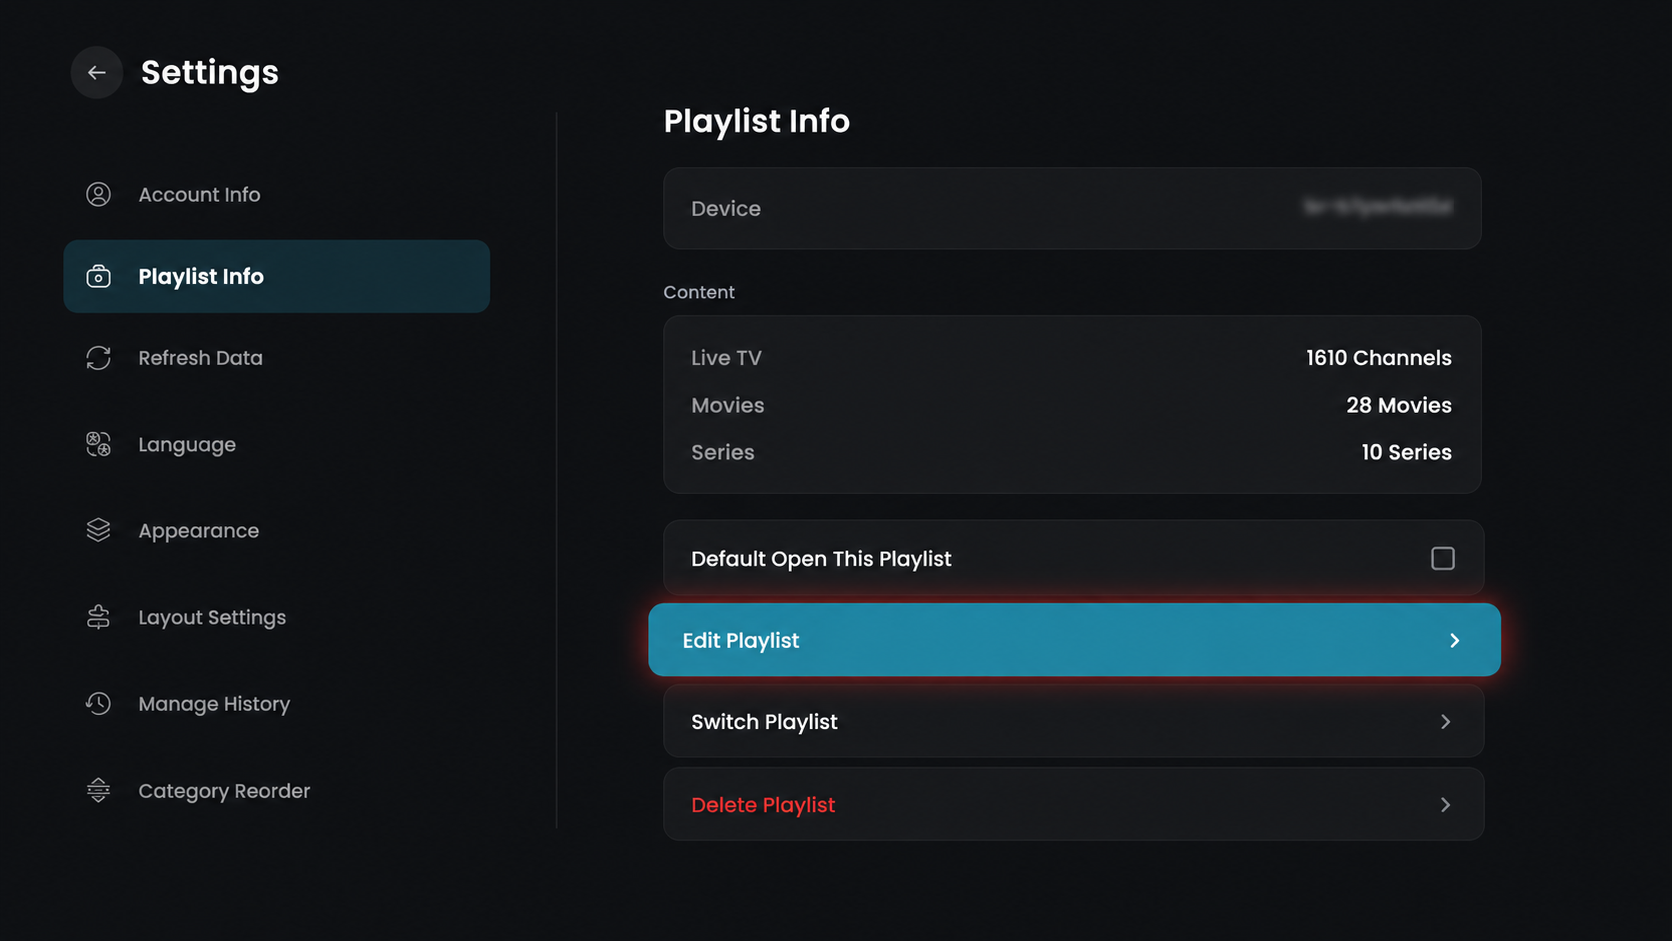Click the Delete Playlist red label

pos(763,805)
